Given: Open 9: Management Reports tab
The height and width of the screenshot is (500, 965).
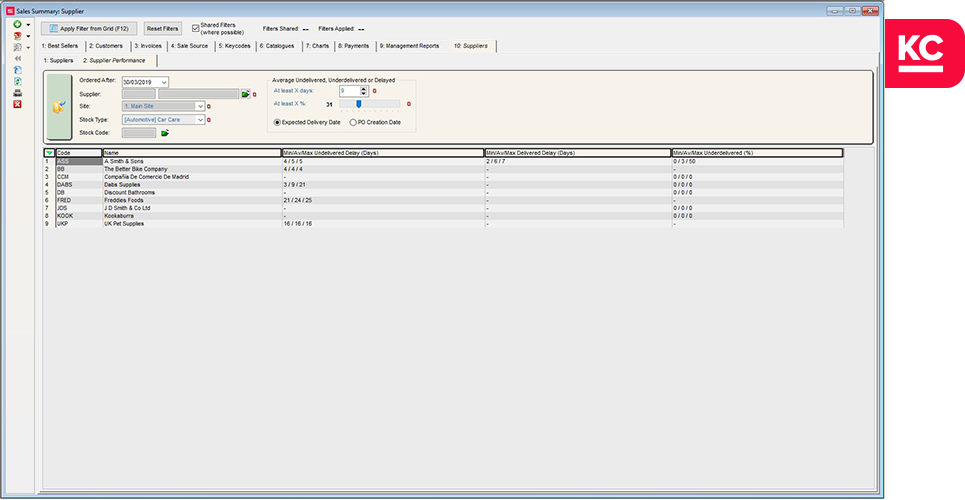Looking at the screenshot, I should click(409, 46).
